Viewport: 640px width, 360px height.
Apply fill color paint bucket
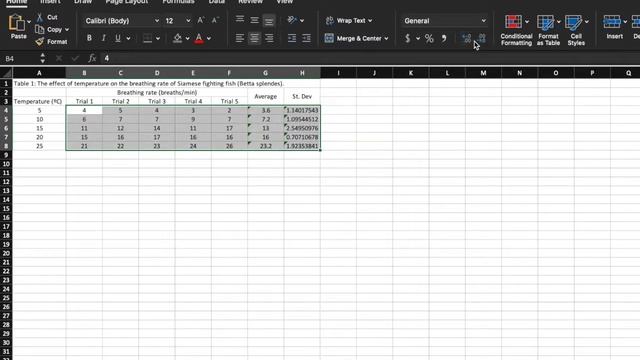pyautogui.click(x=177, y=38)
